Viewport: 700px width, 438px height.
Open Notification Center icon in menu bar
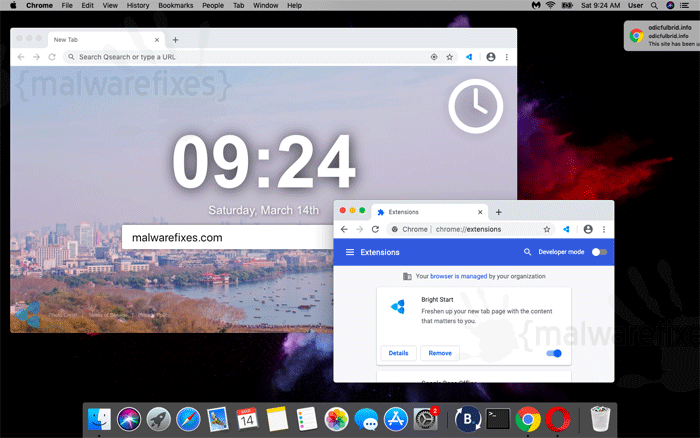684,5
